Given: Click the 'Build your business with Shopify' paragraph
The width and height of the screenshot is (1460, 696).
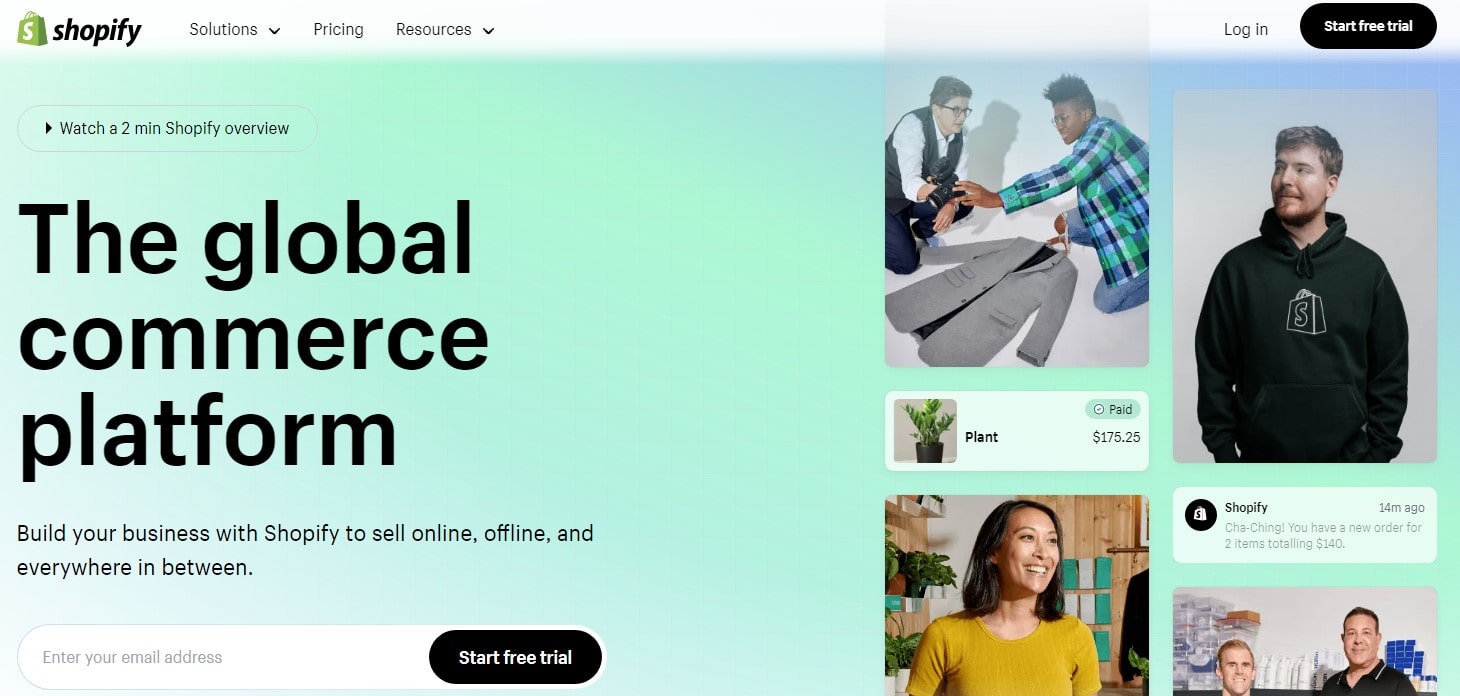Looking at the screenshot, I should pos(305,550).
